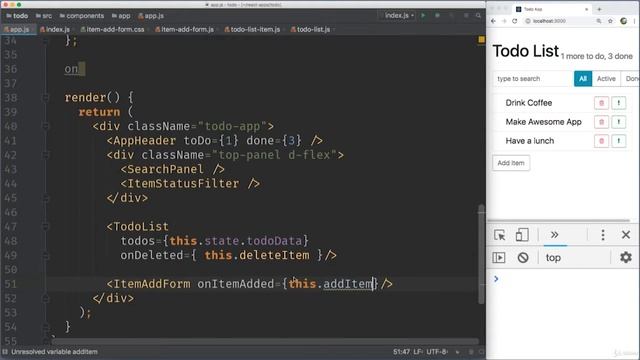Click the browser forward arrow
The height and width of the screenshot is (360, 640).
504,21
